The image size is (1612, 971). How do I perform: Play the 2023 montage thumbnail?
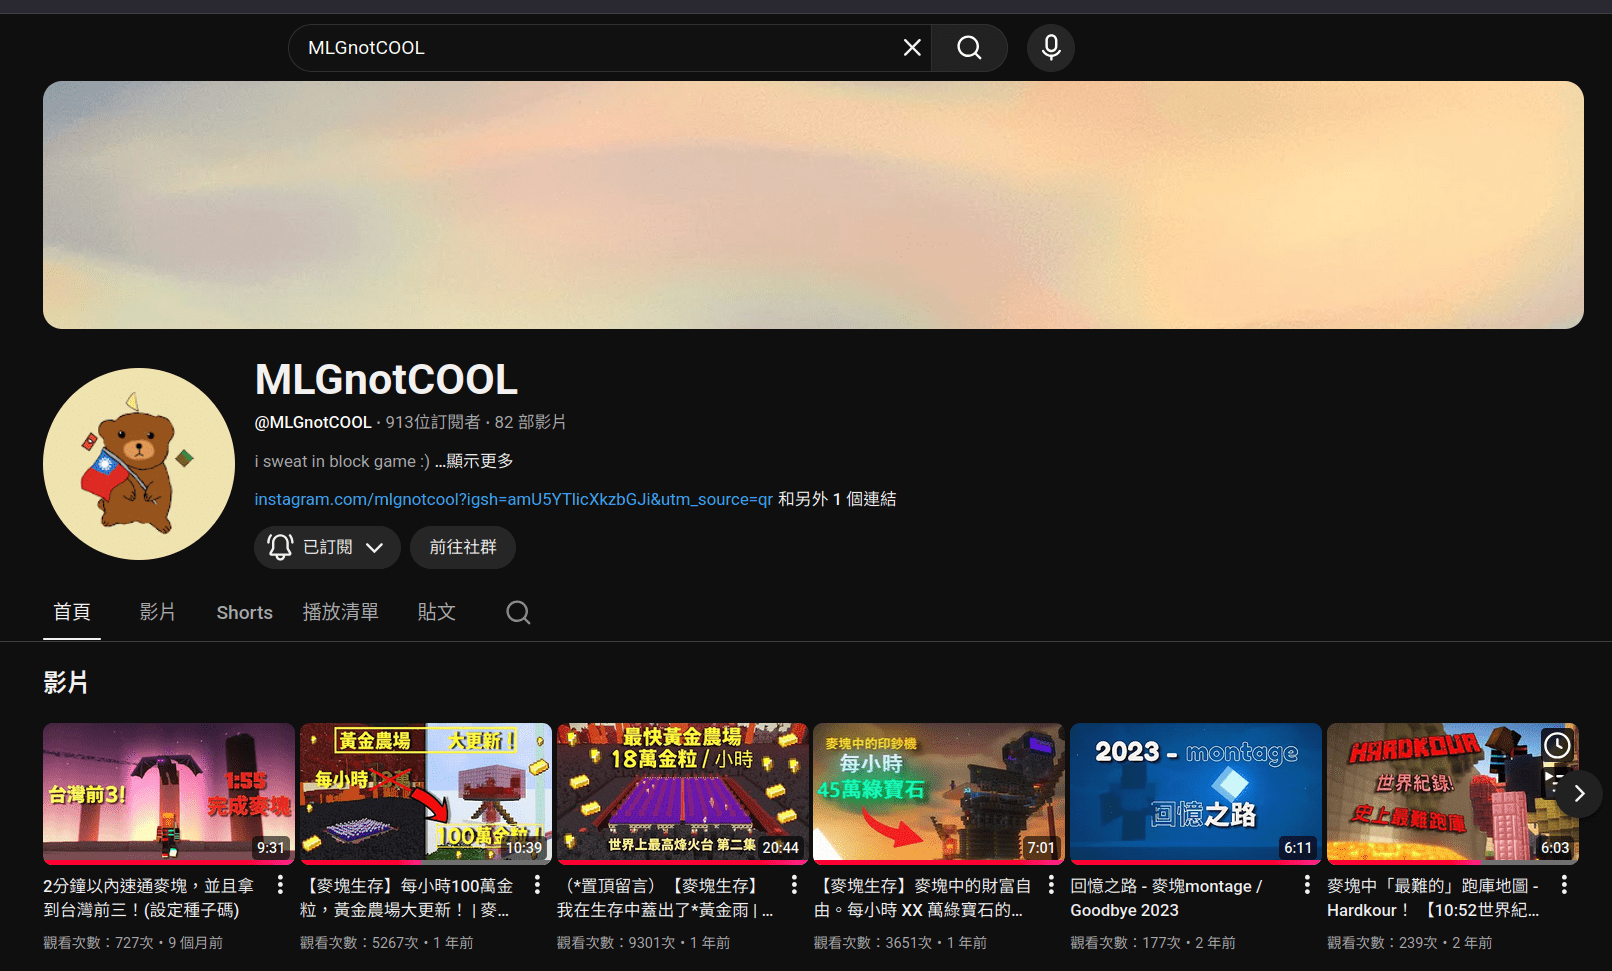[1196, 794]
